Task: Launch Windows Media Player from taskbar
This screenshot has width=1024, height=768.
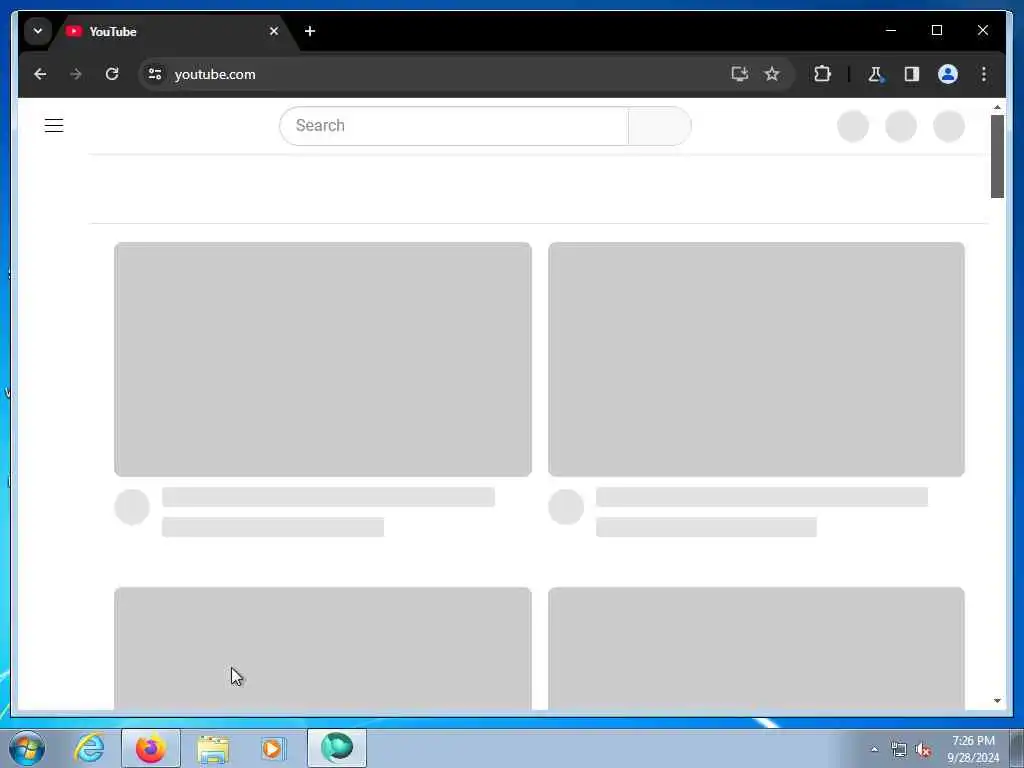Action: pyautogui.click(x=273, y=748)
